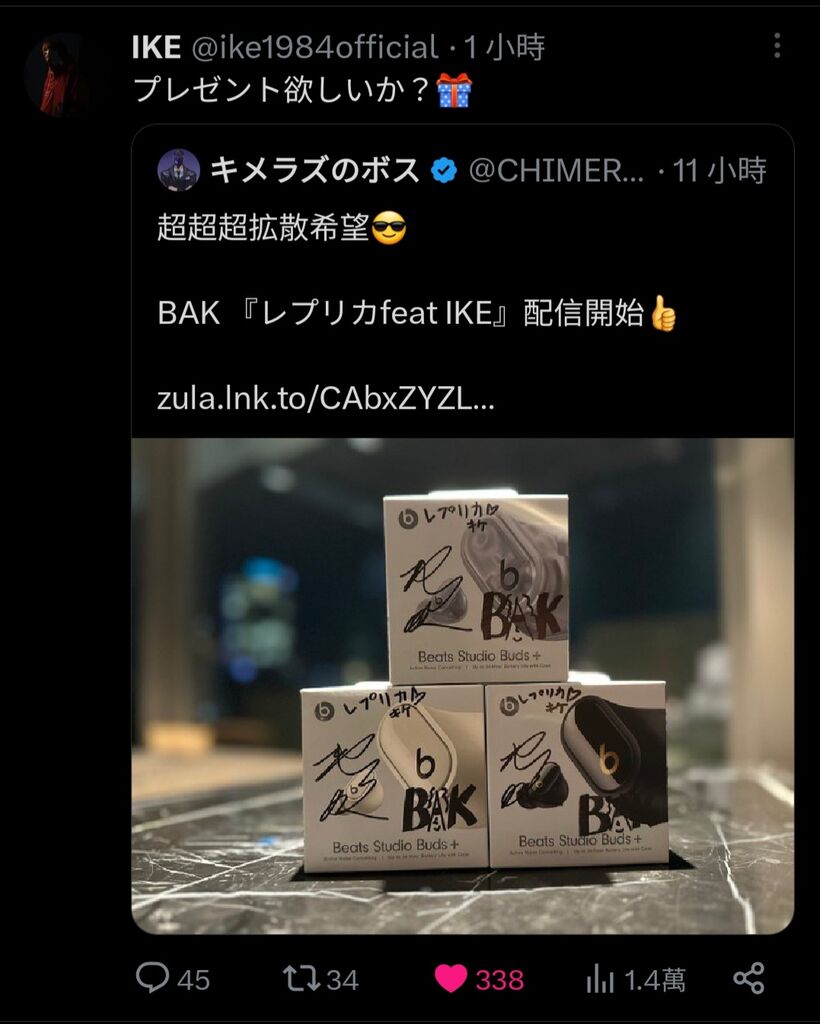Click the 34 retweets count
Viewport: 820px width, 1024px height.
pos(342,980)
